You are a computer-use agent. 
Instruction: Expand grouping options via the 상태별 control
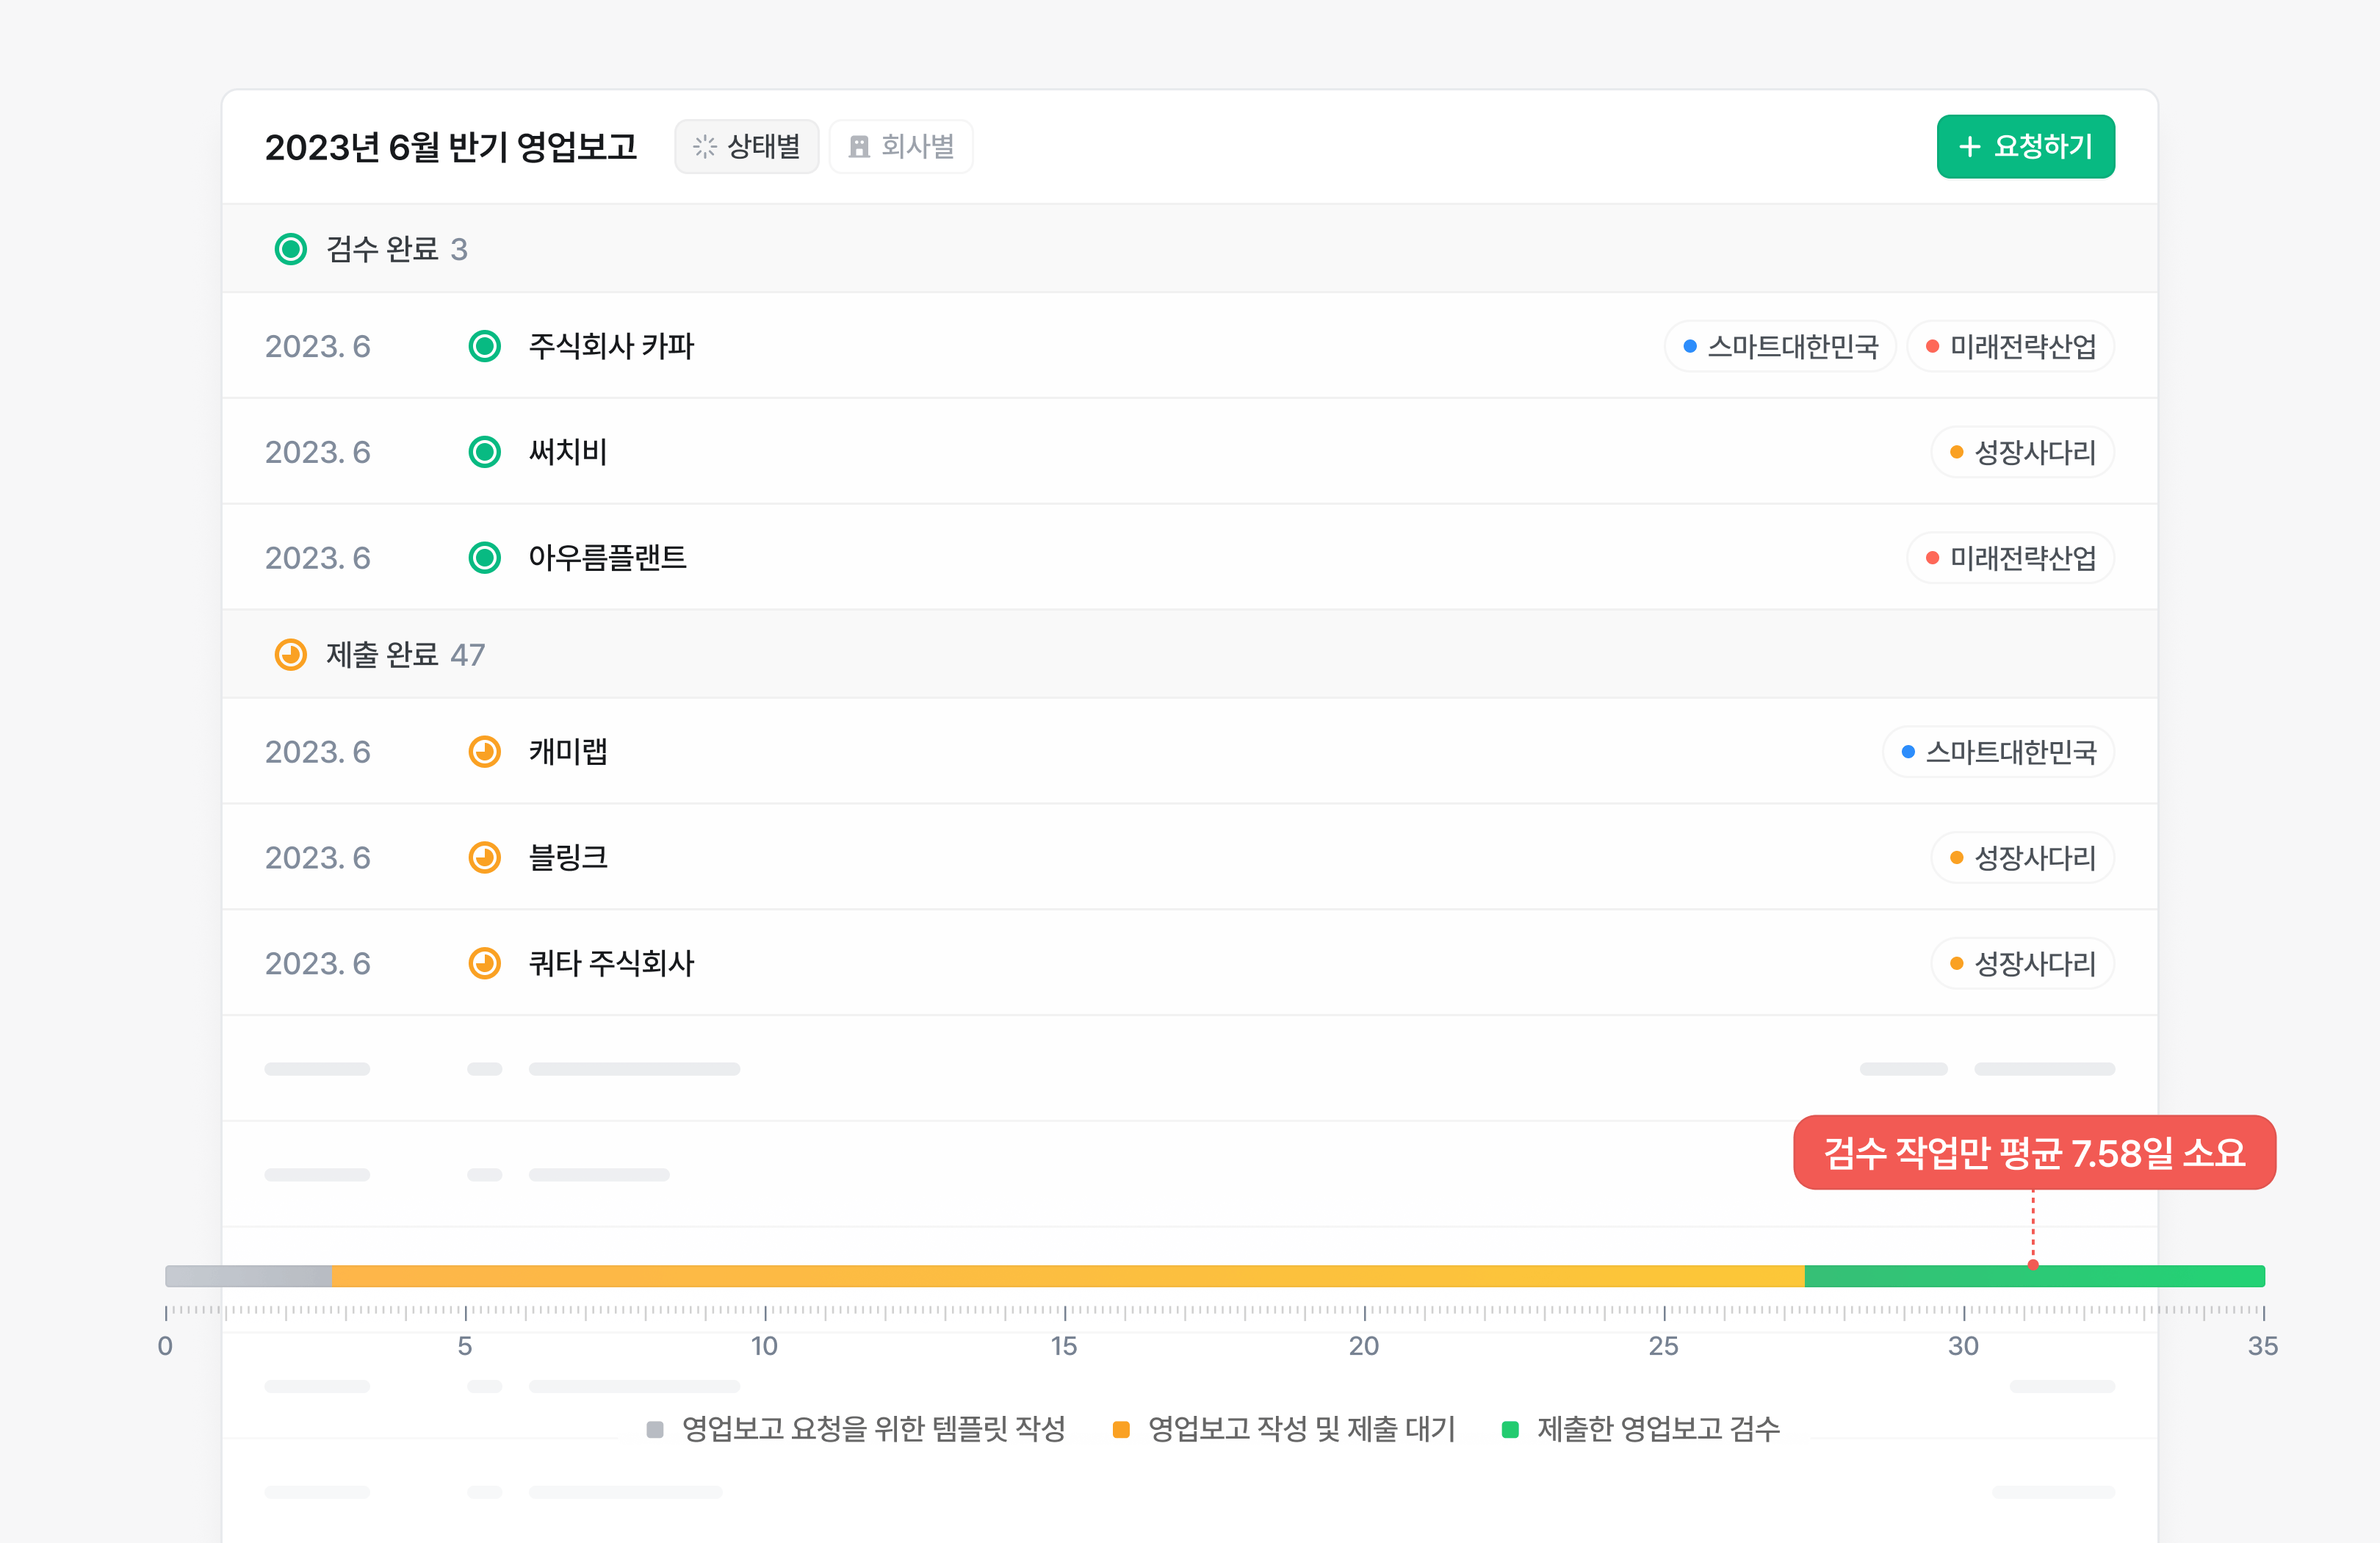tap(747, 146)
